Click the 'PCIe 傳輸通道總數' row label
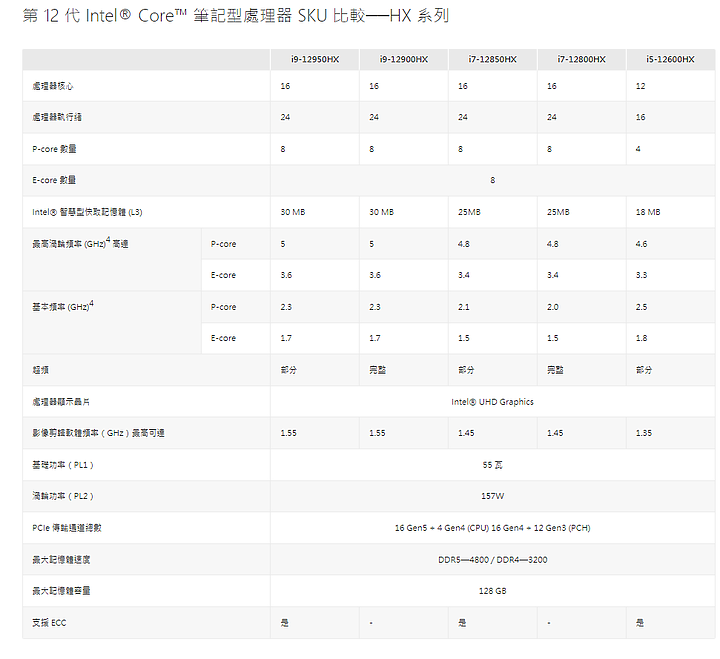This screenshot has width=720, height=659. pos(67,528)
